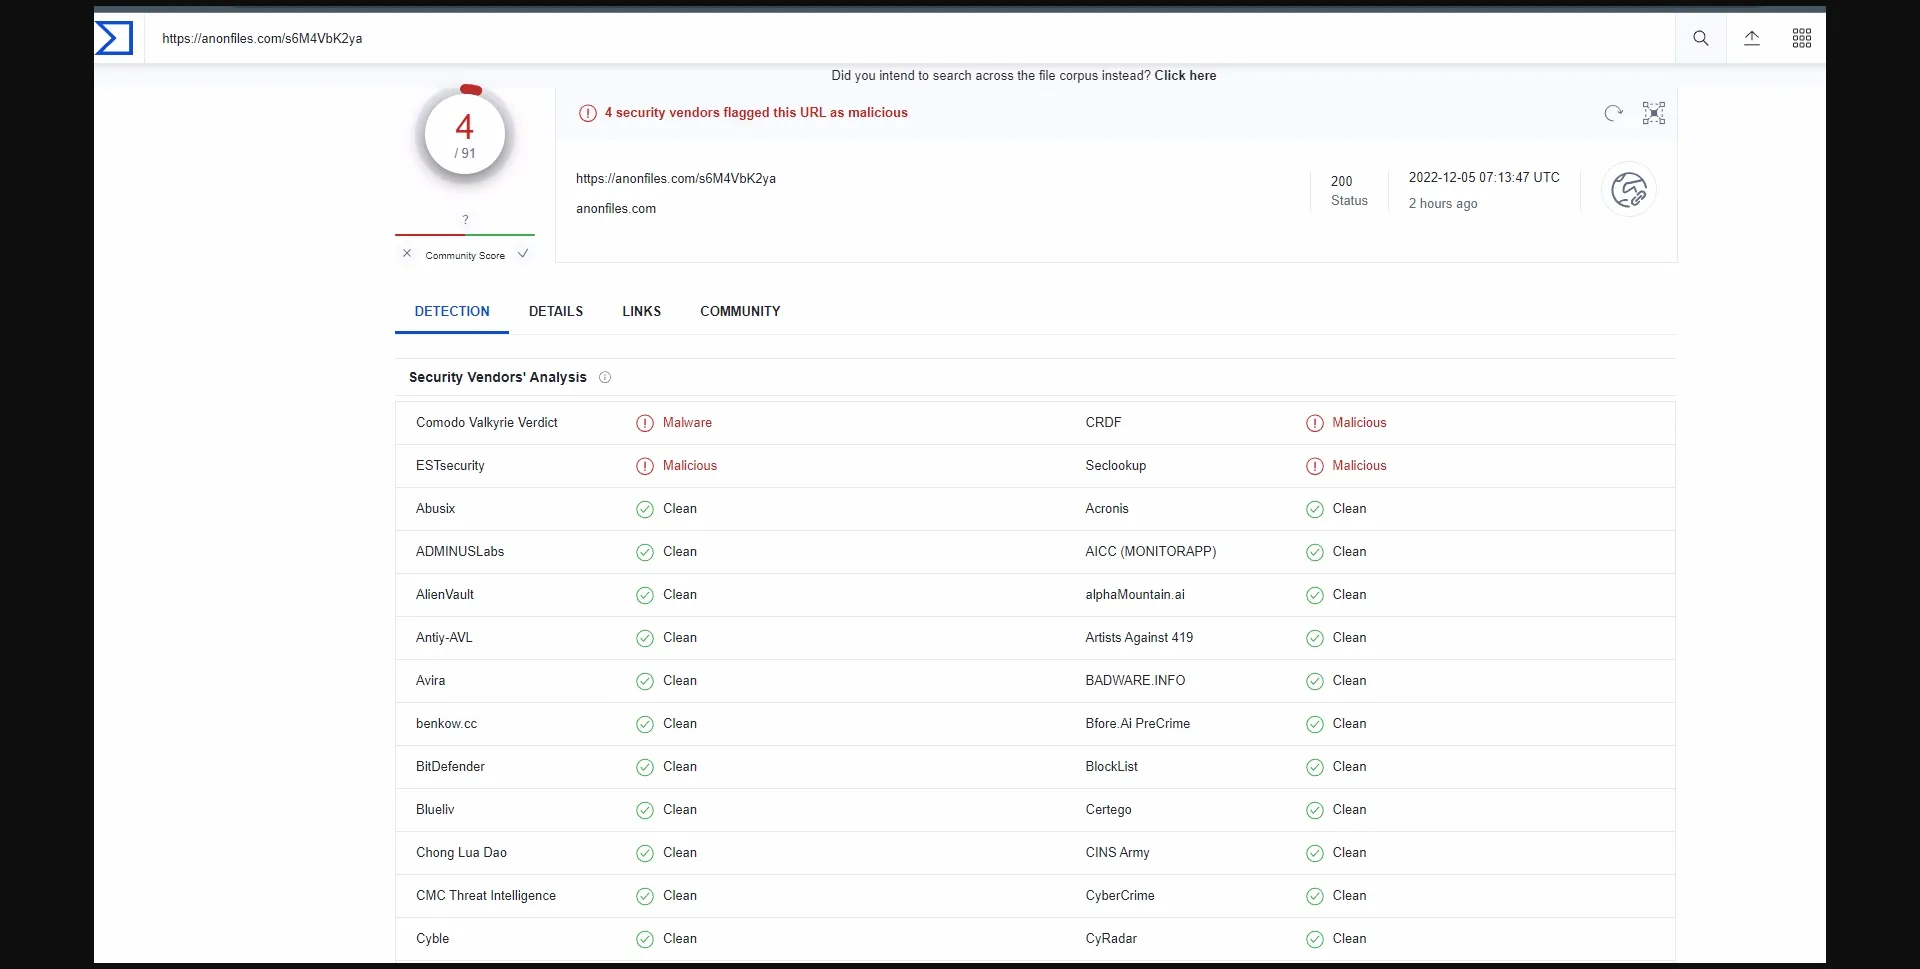Image resolution: width=1920 pixels, height=969 pixels.
Task: Click the anonfiles.com domain link
Action: point(616,208)
